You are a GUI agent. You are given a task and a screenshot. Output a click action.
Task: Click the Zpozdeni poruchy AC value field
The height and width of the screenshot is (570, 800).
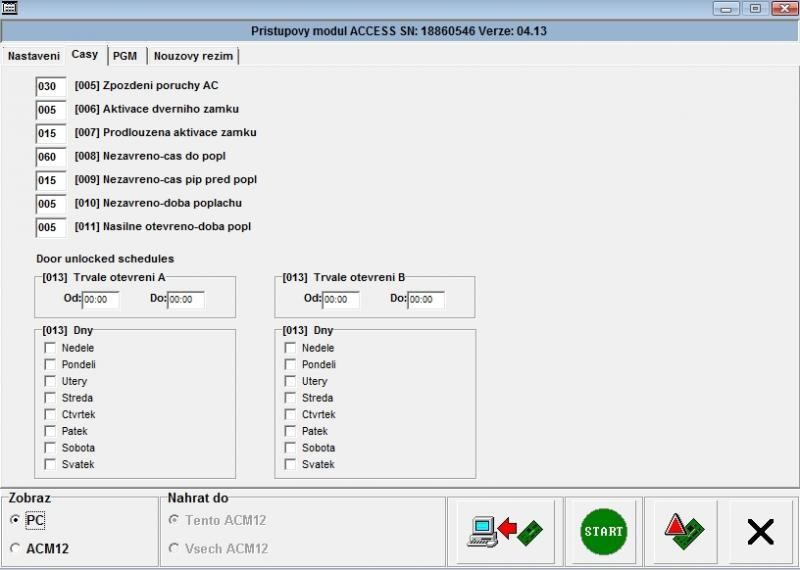pyautogui.click(x=50, y=87)
